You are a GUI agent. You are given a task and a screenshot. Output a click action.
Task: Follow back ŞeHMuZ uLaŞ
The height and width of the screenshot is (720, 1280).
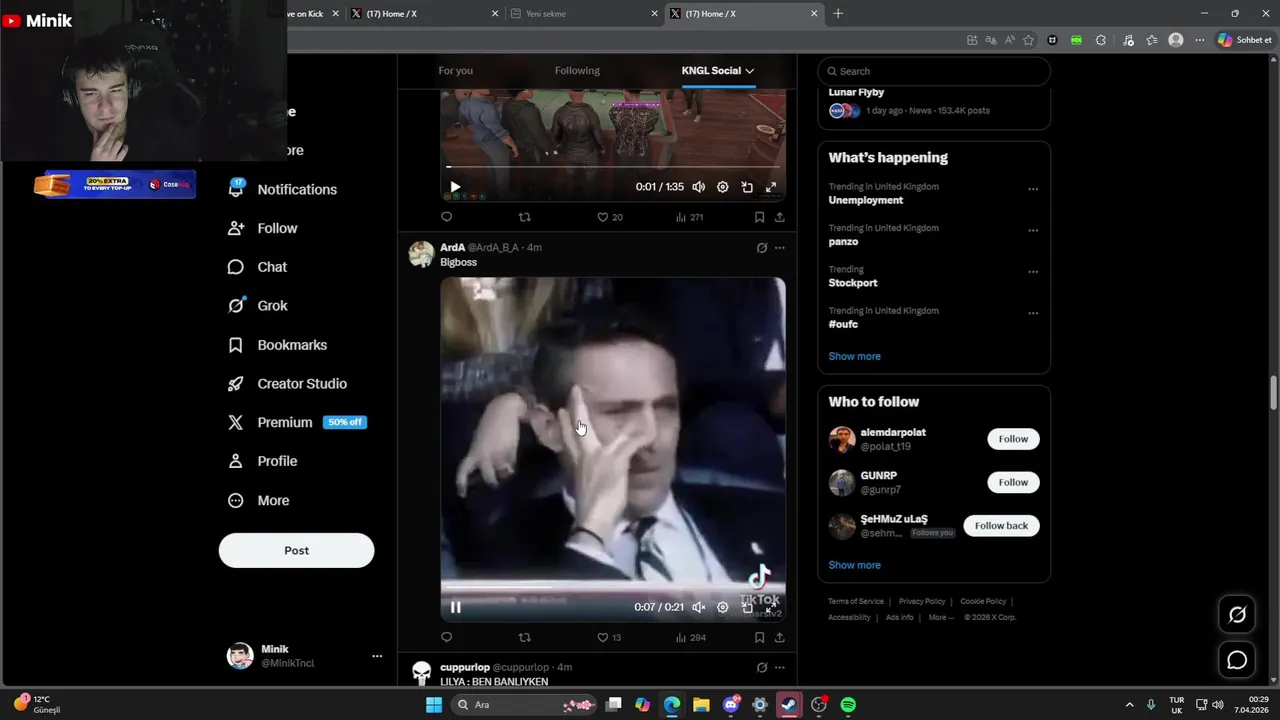click(1001, 526)
